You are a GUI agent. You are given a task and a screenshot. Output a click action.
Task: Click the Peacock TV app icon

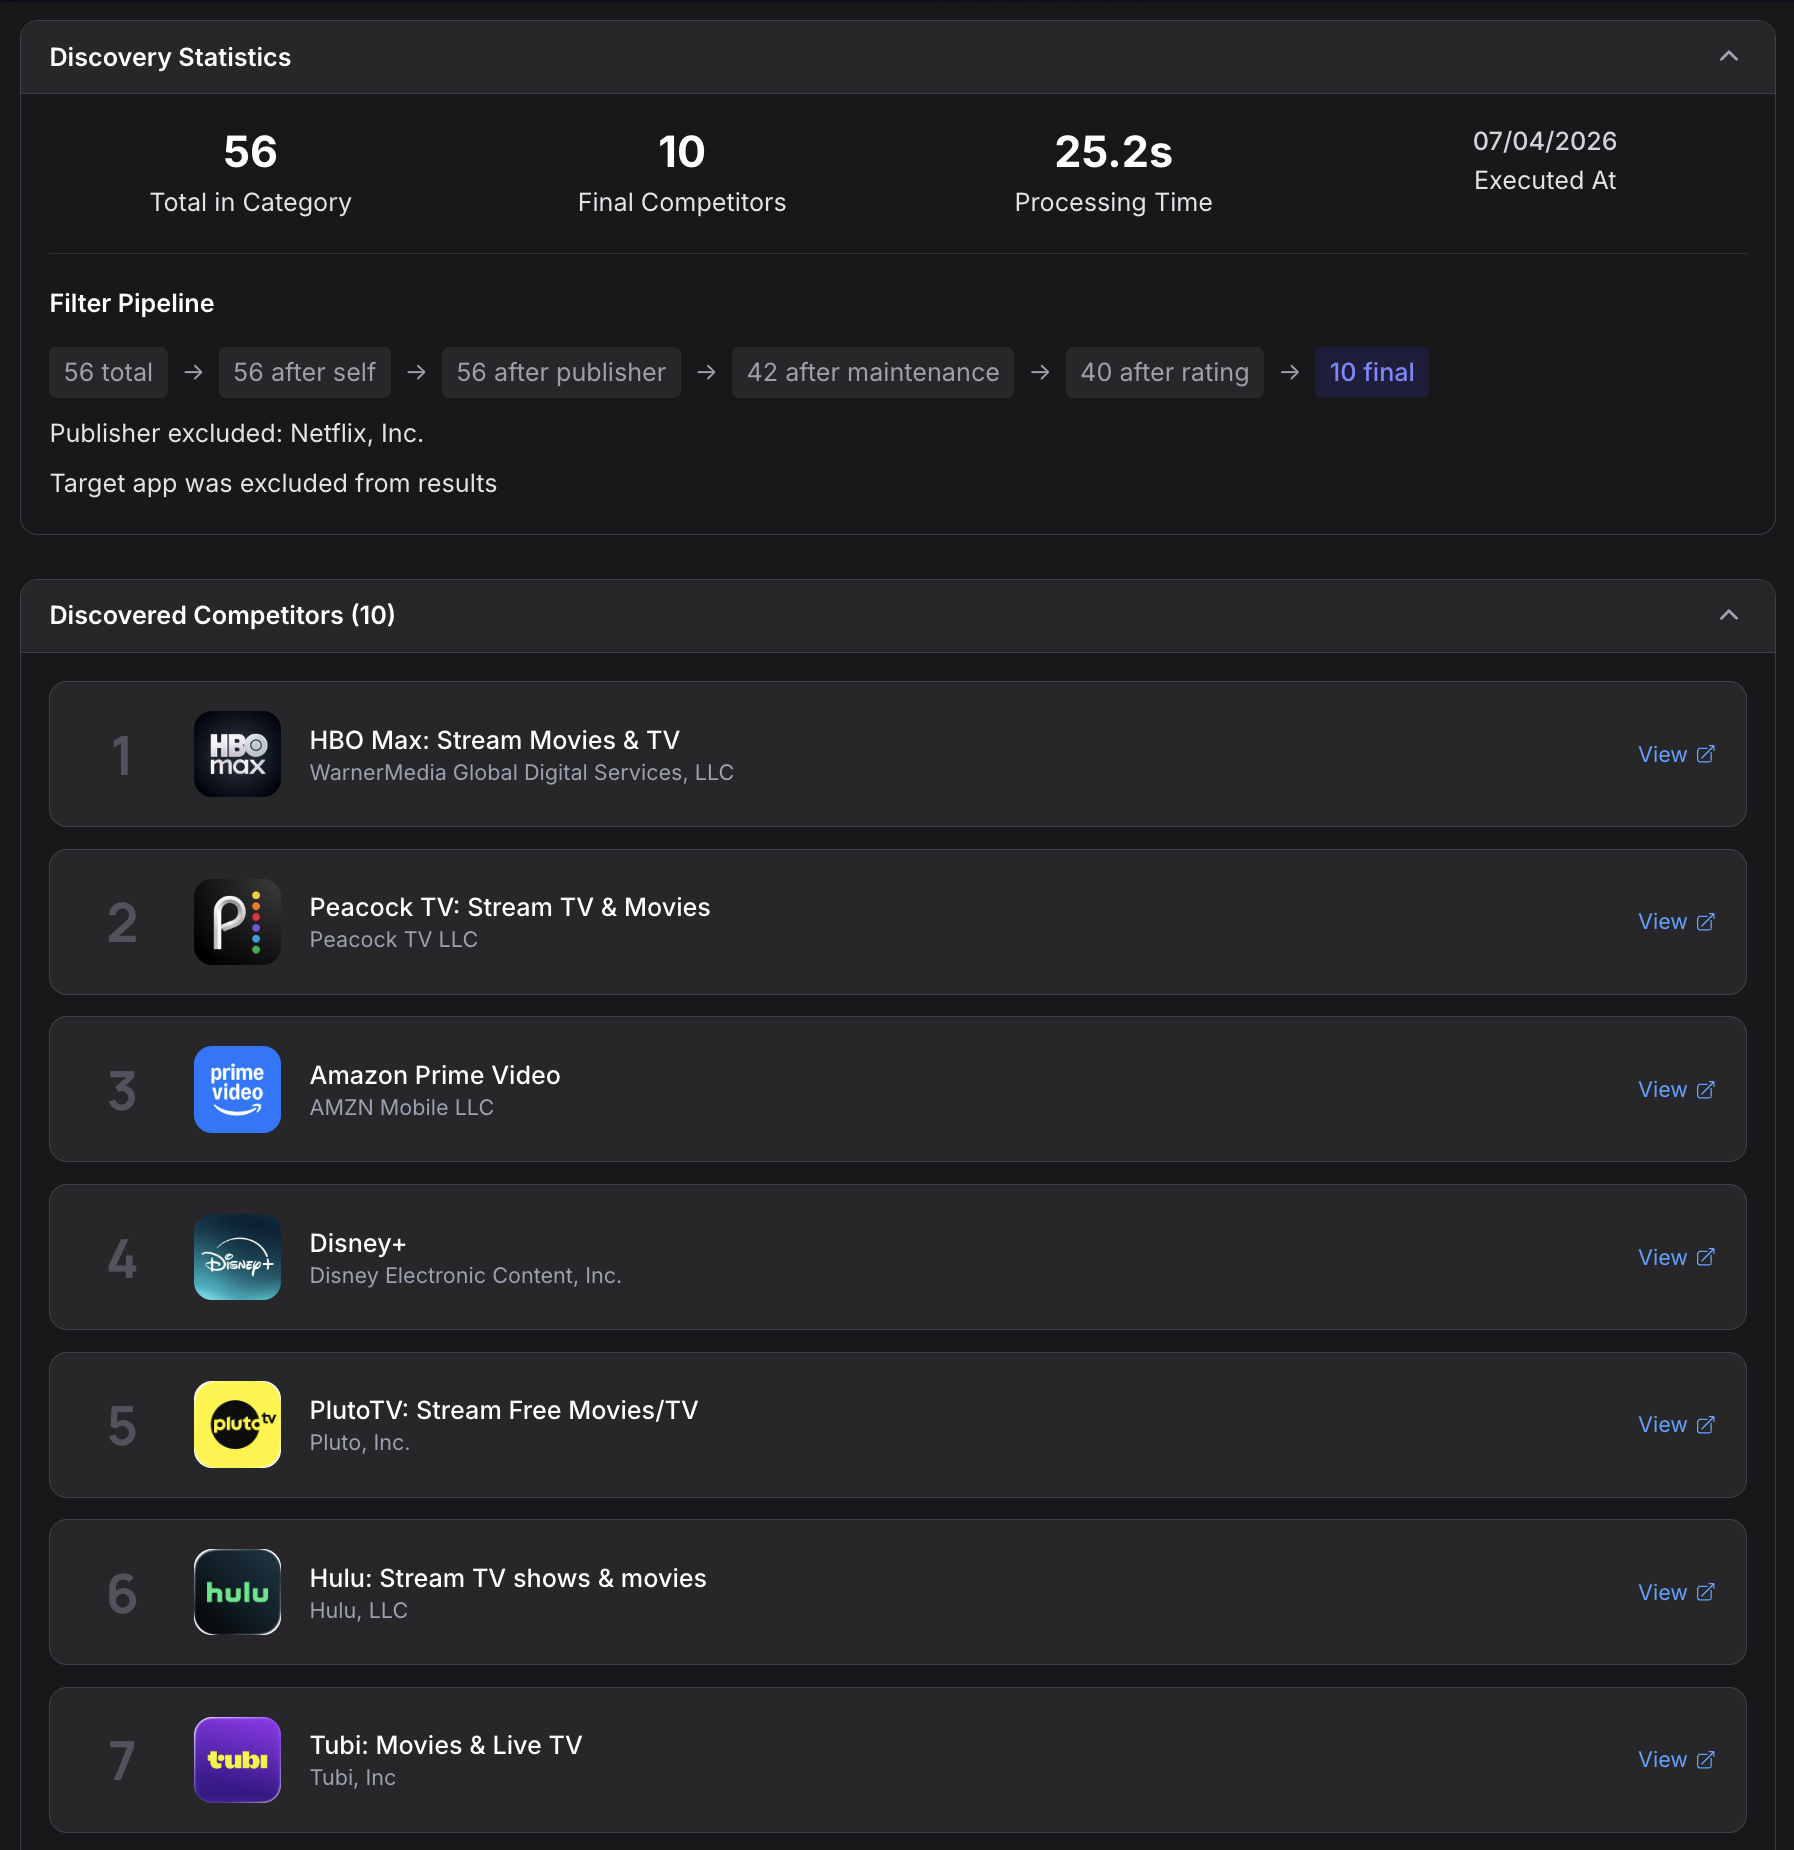pos(237,922)
